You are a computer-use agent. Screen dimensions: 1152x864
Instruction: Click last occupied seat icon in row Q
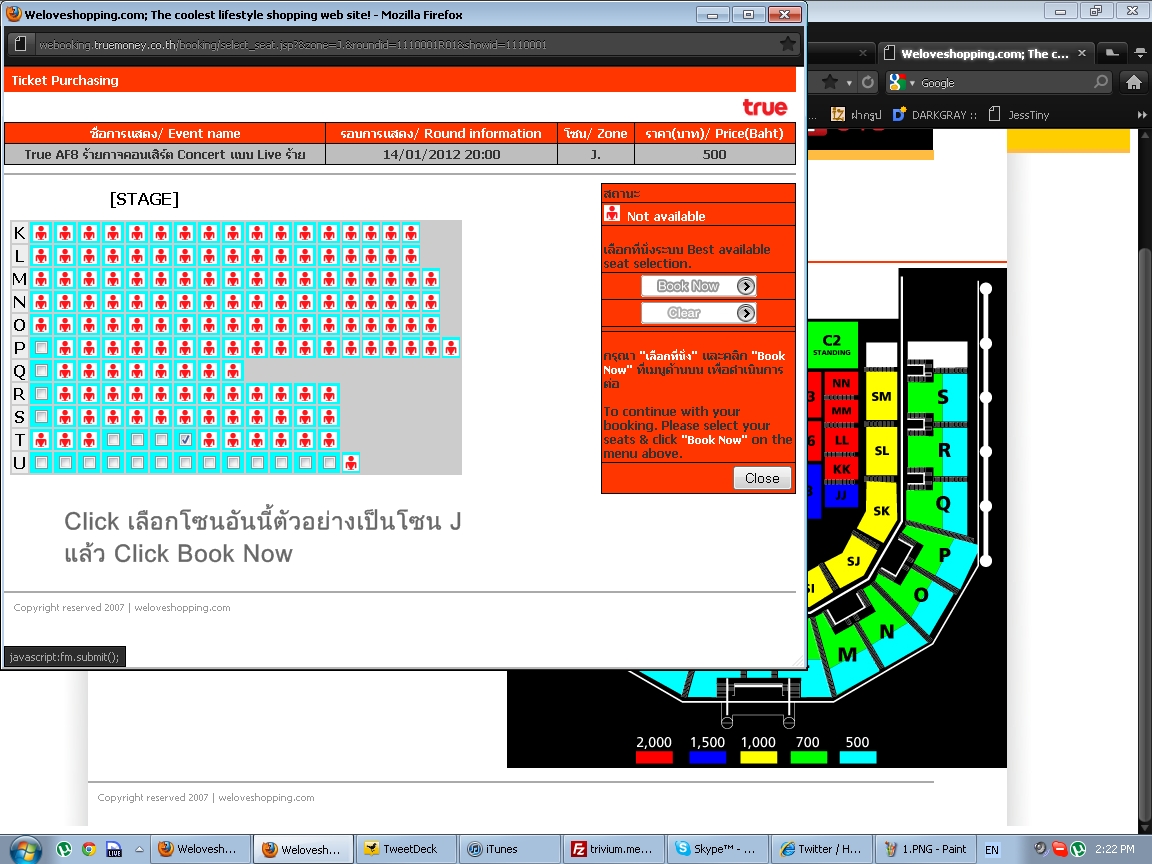233,370
